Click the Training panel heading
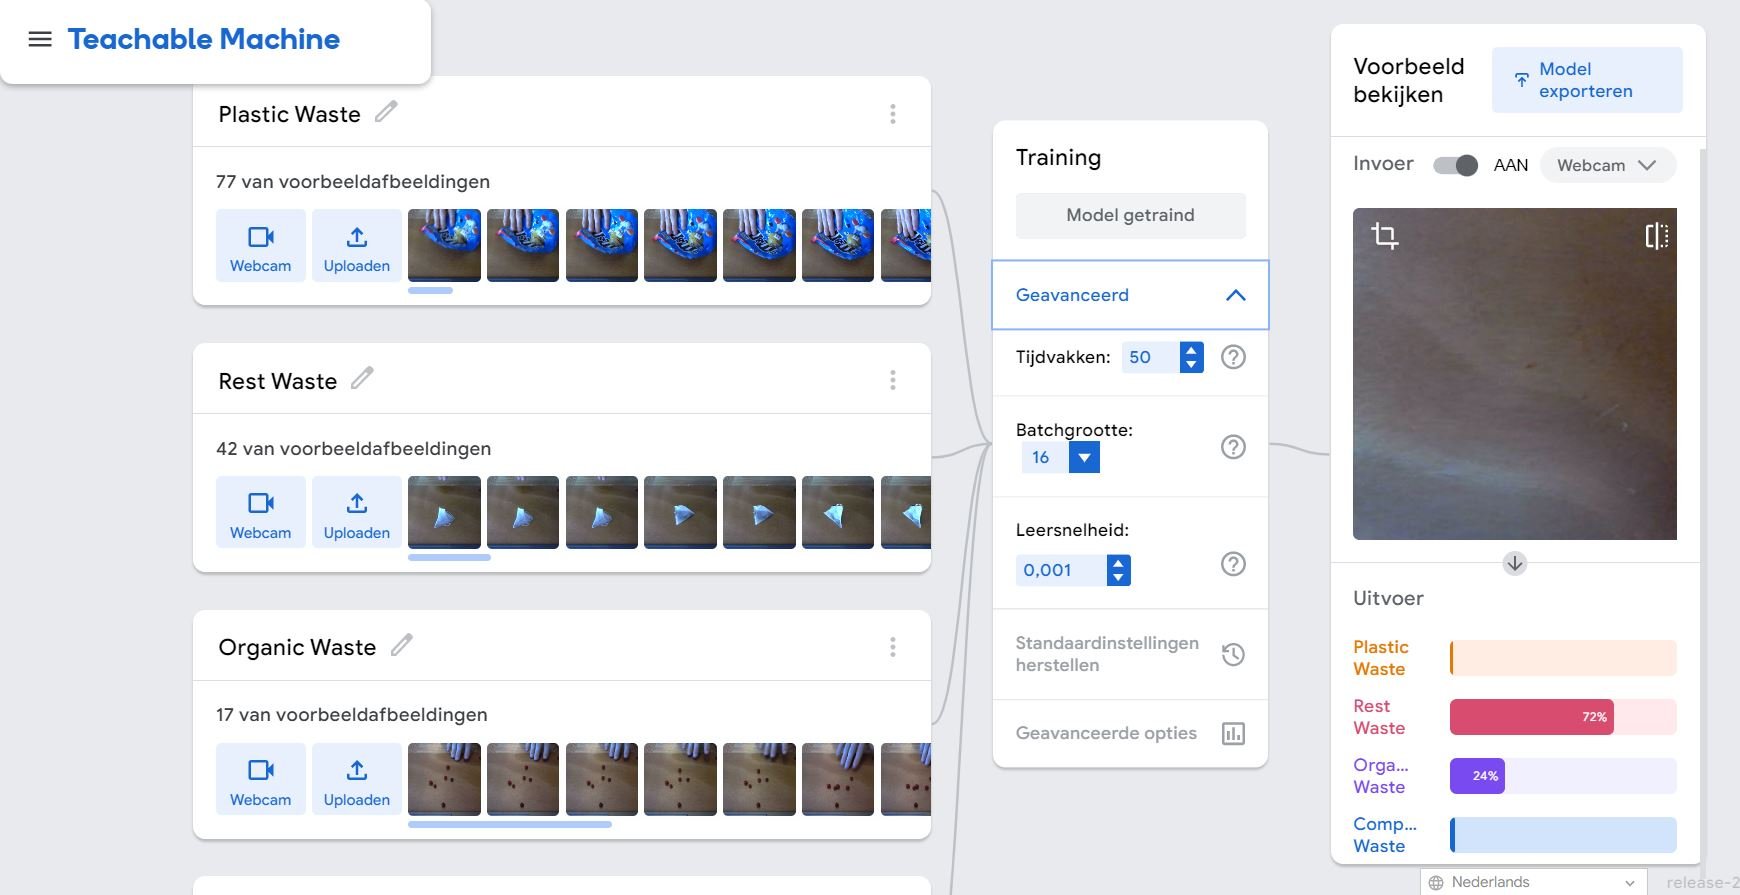Image resolution: width=1740 pixels, height=895 pixels. point(1058,158)
